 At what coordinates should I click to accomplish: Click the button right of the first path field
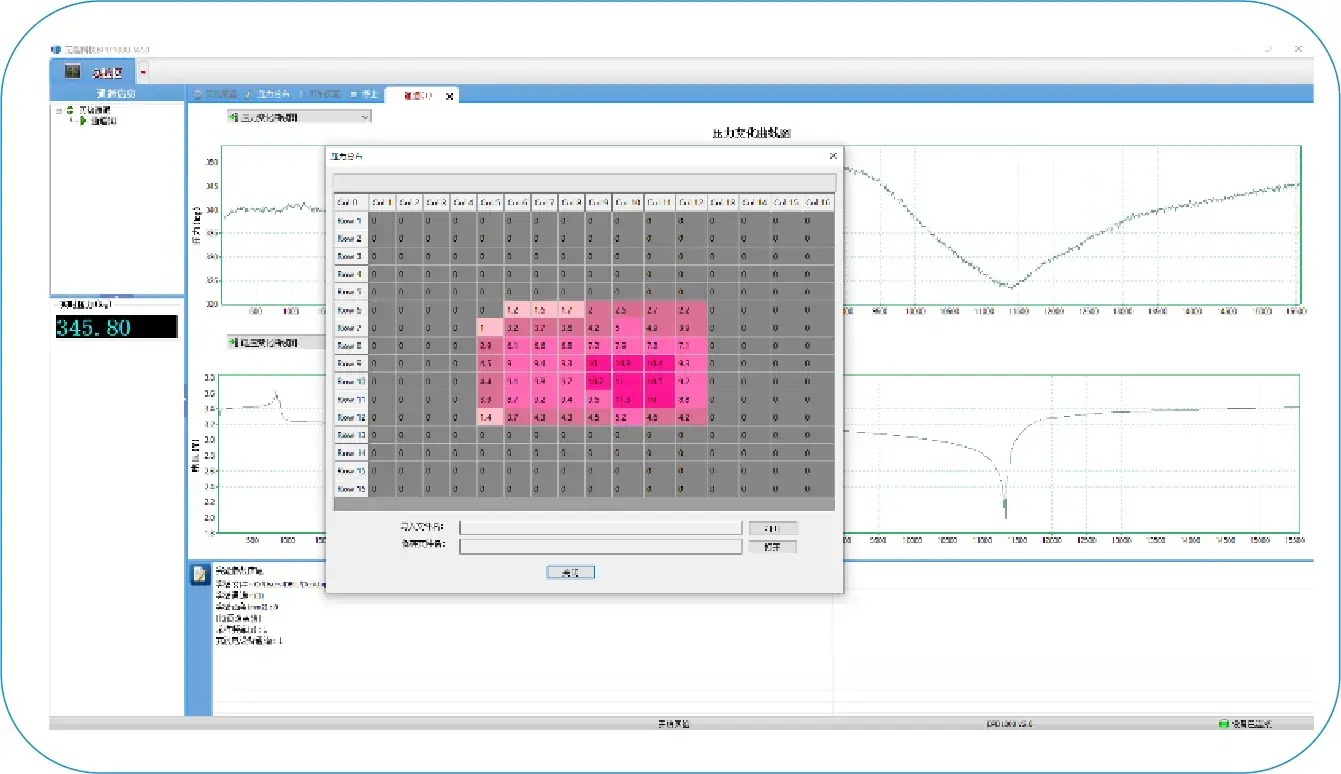tap(773, 527)
